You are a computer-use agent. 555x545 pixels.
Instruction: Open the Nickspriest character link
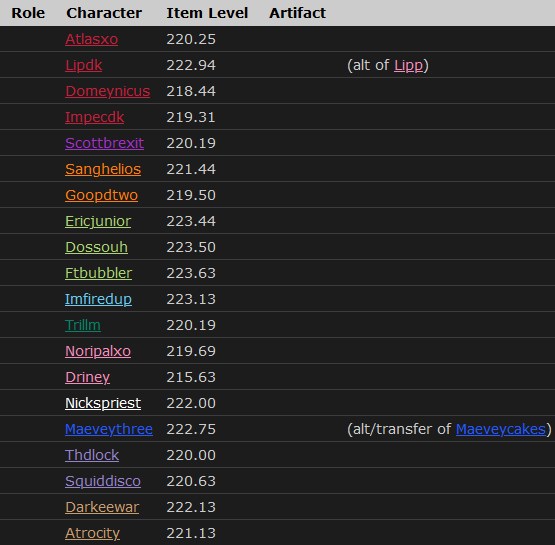click(103, 403)
